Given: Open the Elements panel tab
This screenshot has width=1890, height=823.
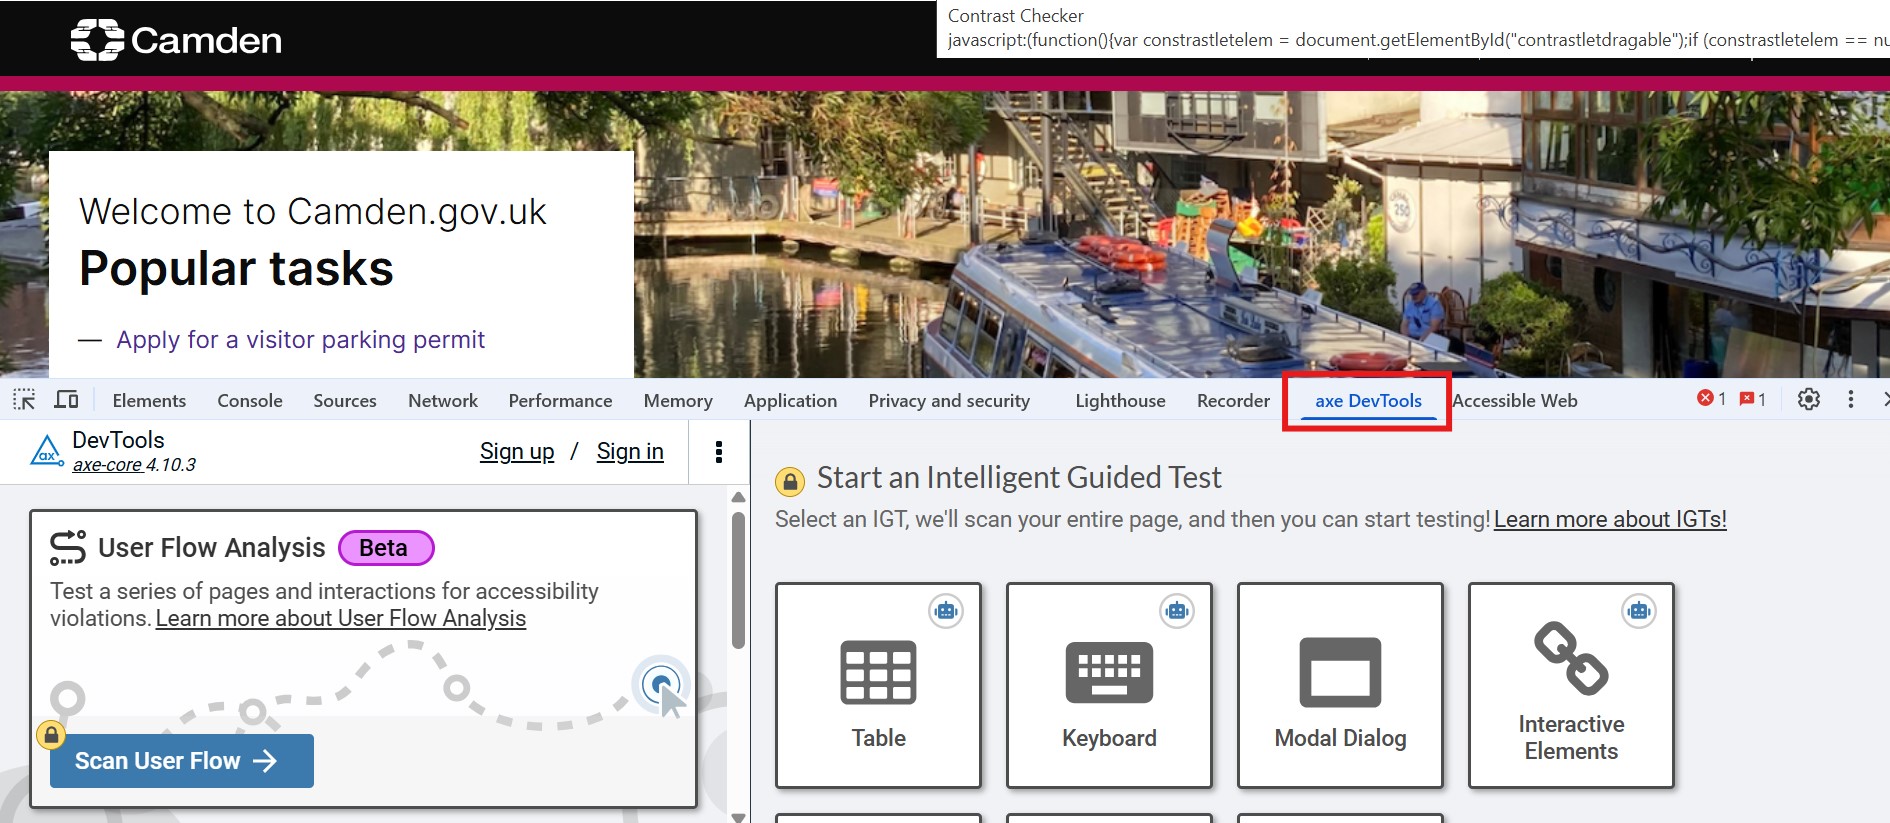Looking at the screenshot, I should 149,401.
